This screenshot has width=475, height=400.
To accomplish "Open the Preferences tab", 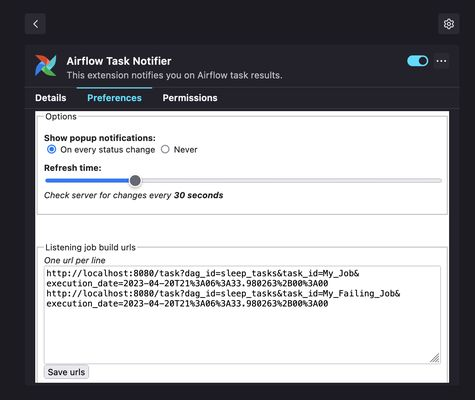I will coord(114,98).
